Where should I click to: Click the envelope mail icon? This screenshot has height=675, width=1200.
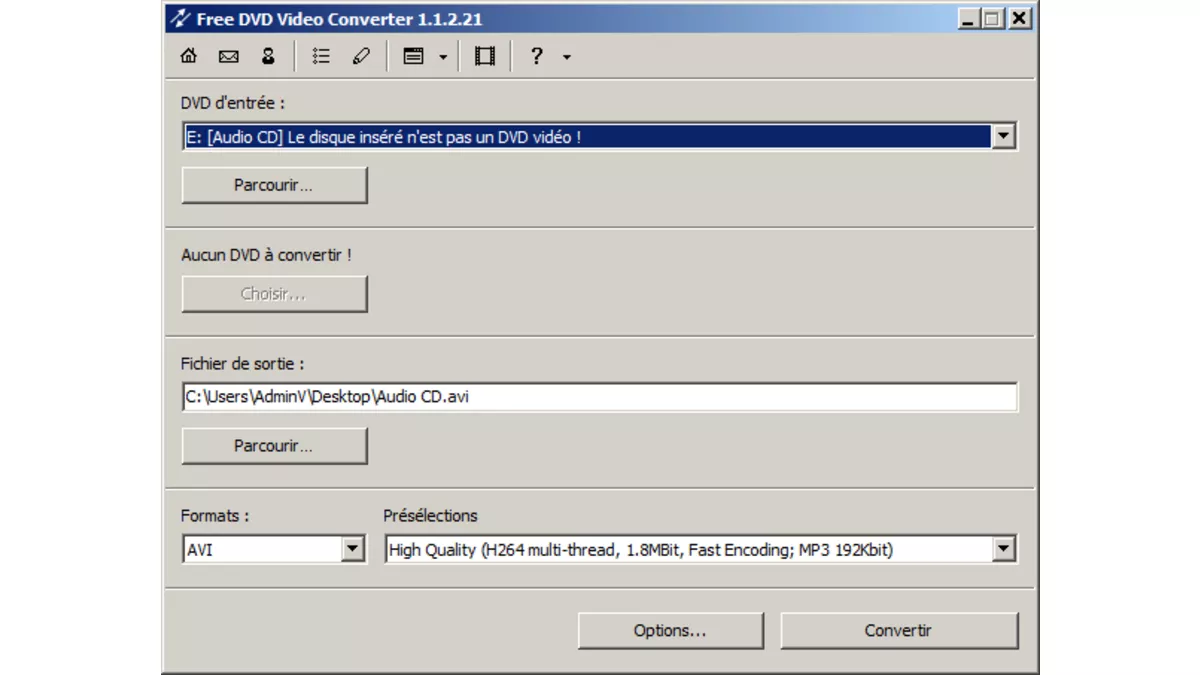(x=228, y=57)
